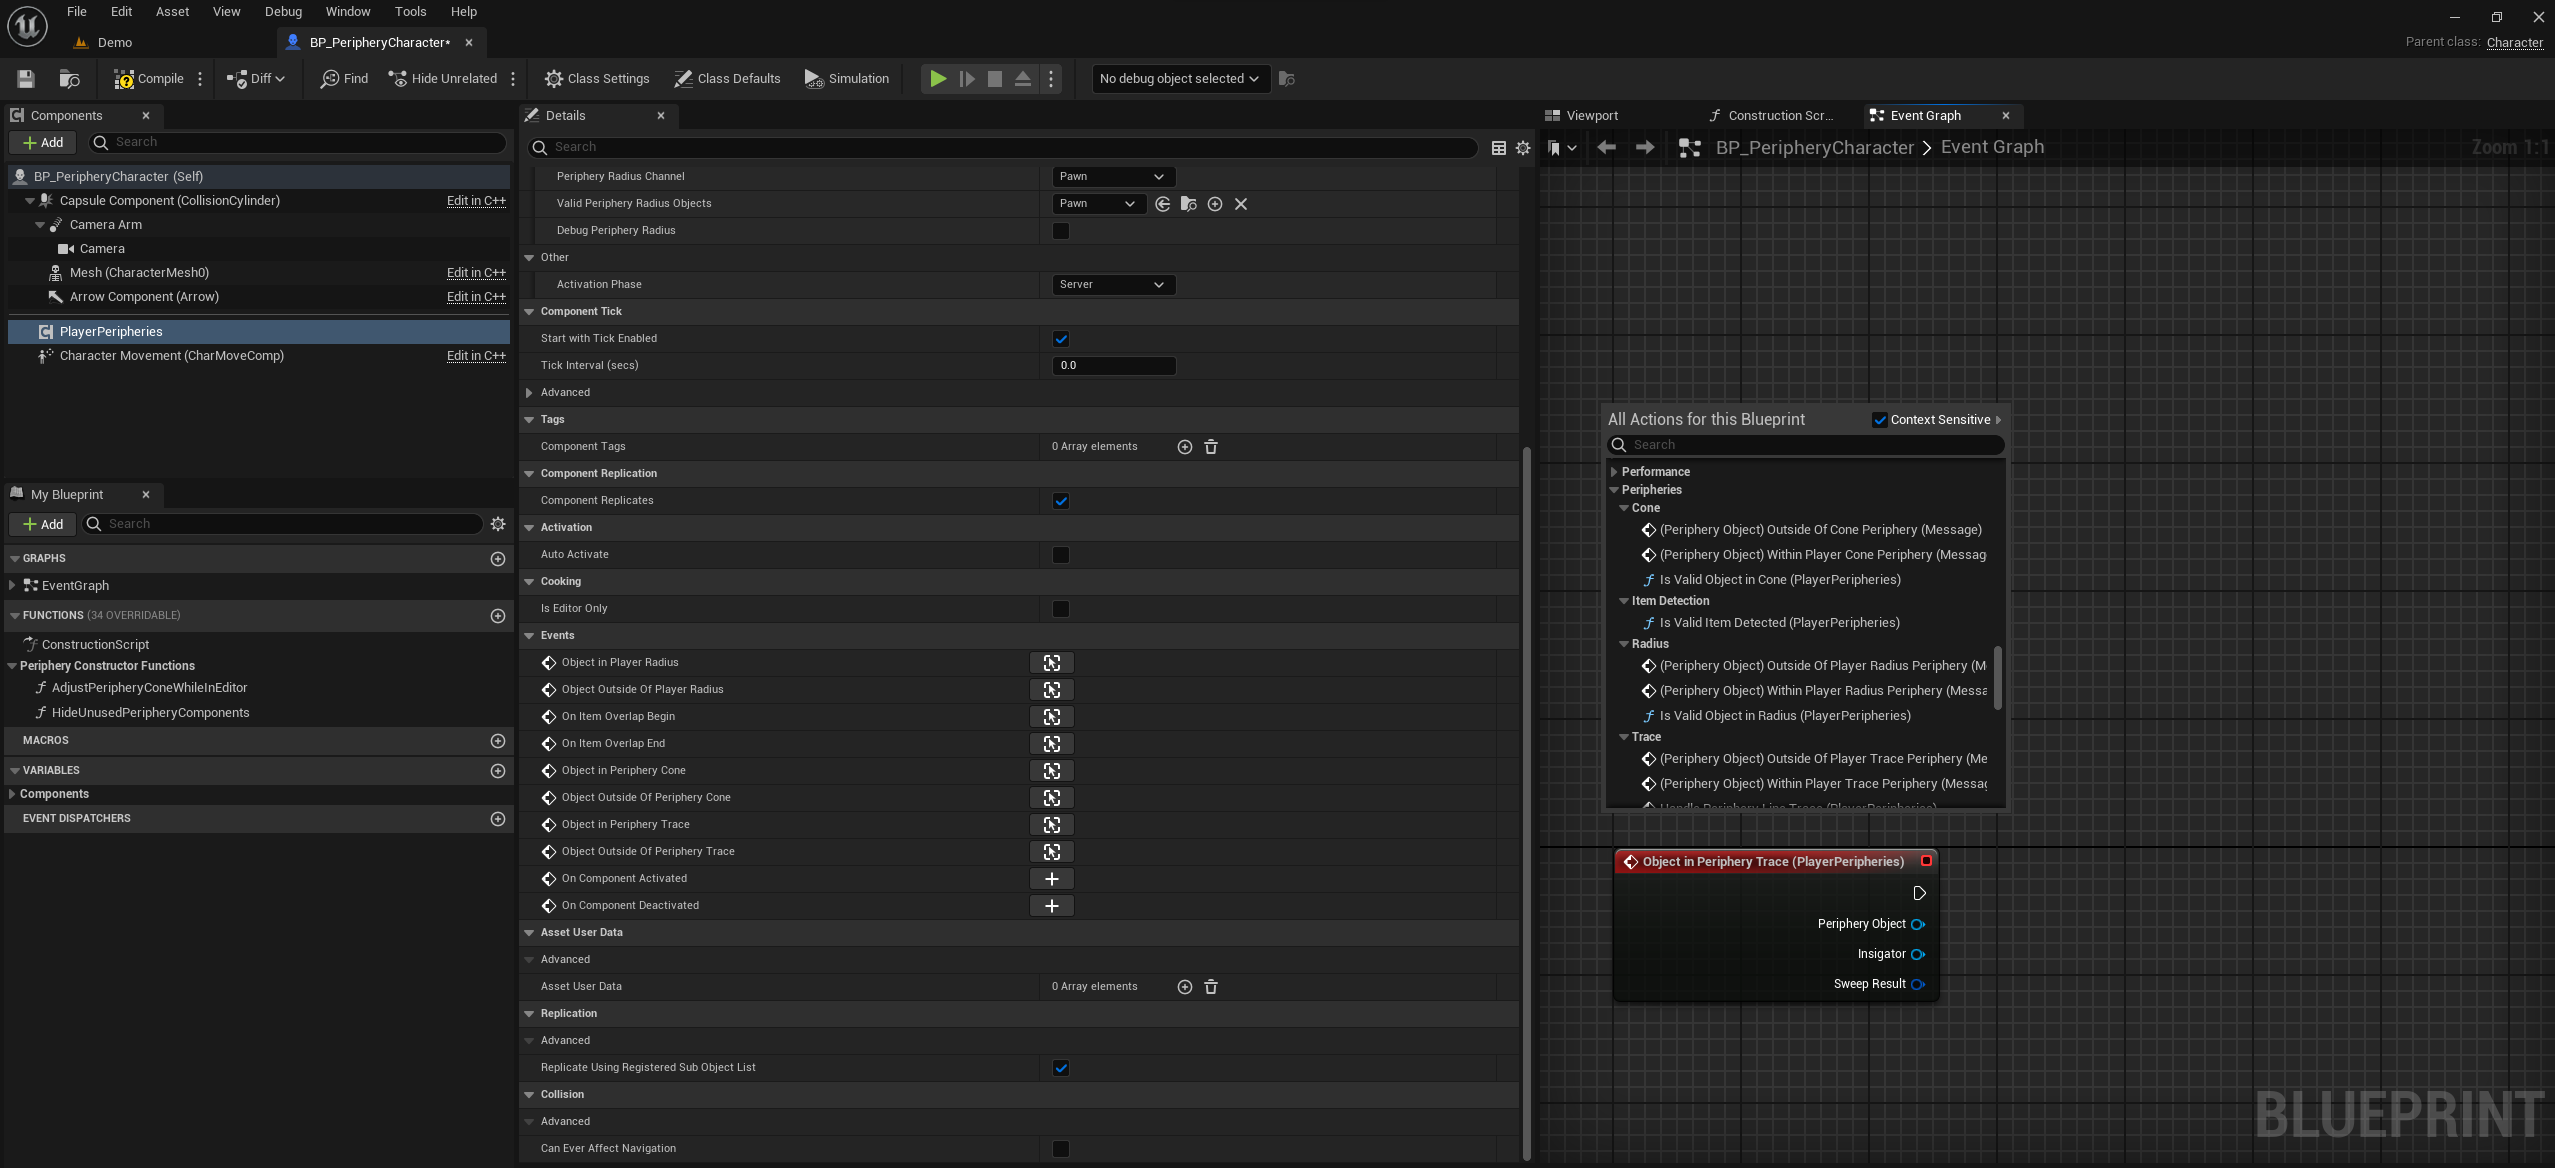View the Object in Player Radius event node

tap(1052, 663)
